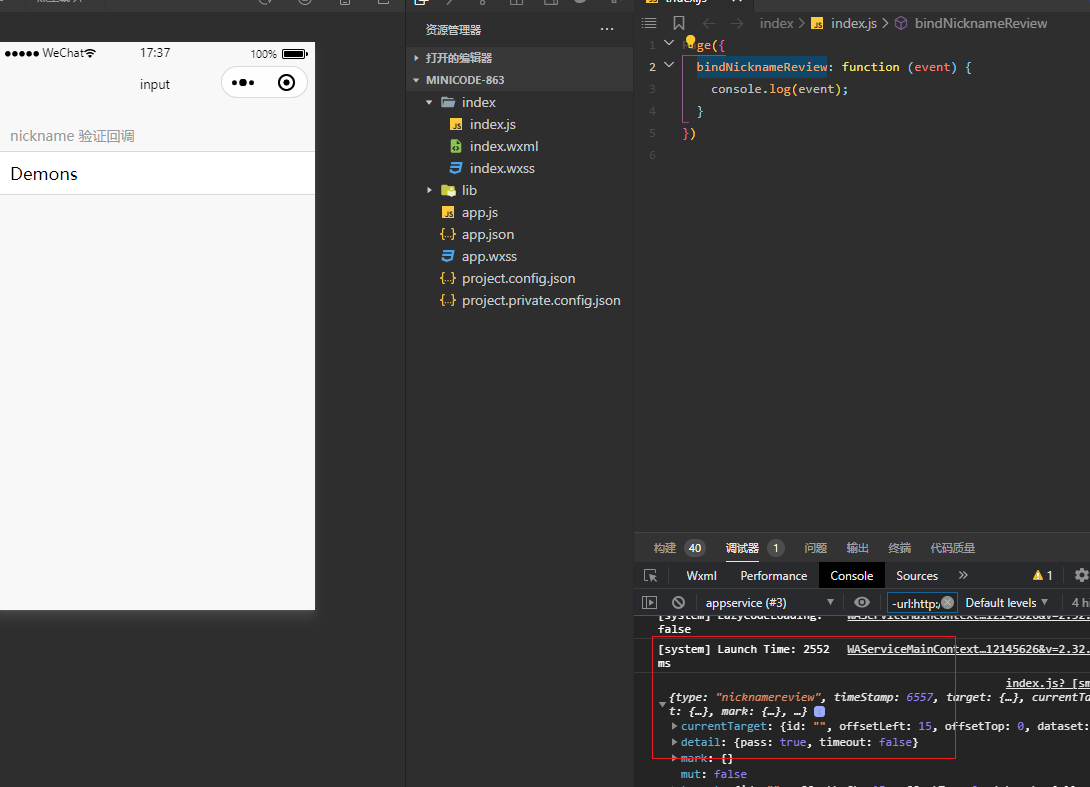
Task: Click the lightbulb quick-fix icon
Action: point(690,42)
